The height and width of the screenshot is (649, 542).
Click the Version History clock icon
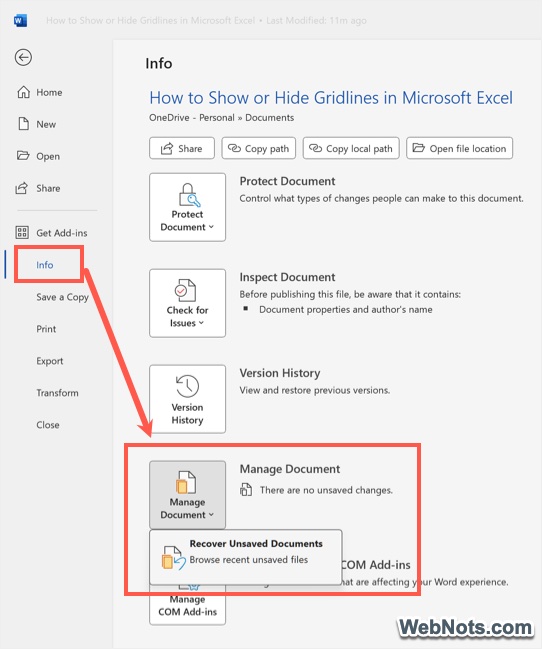point(187,386)
